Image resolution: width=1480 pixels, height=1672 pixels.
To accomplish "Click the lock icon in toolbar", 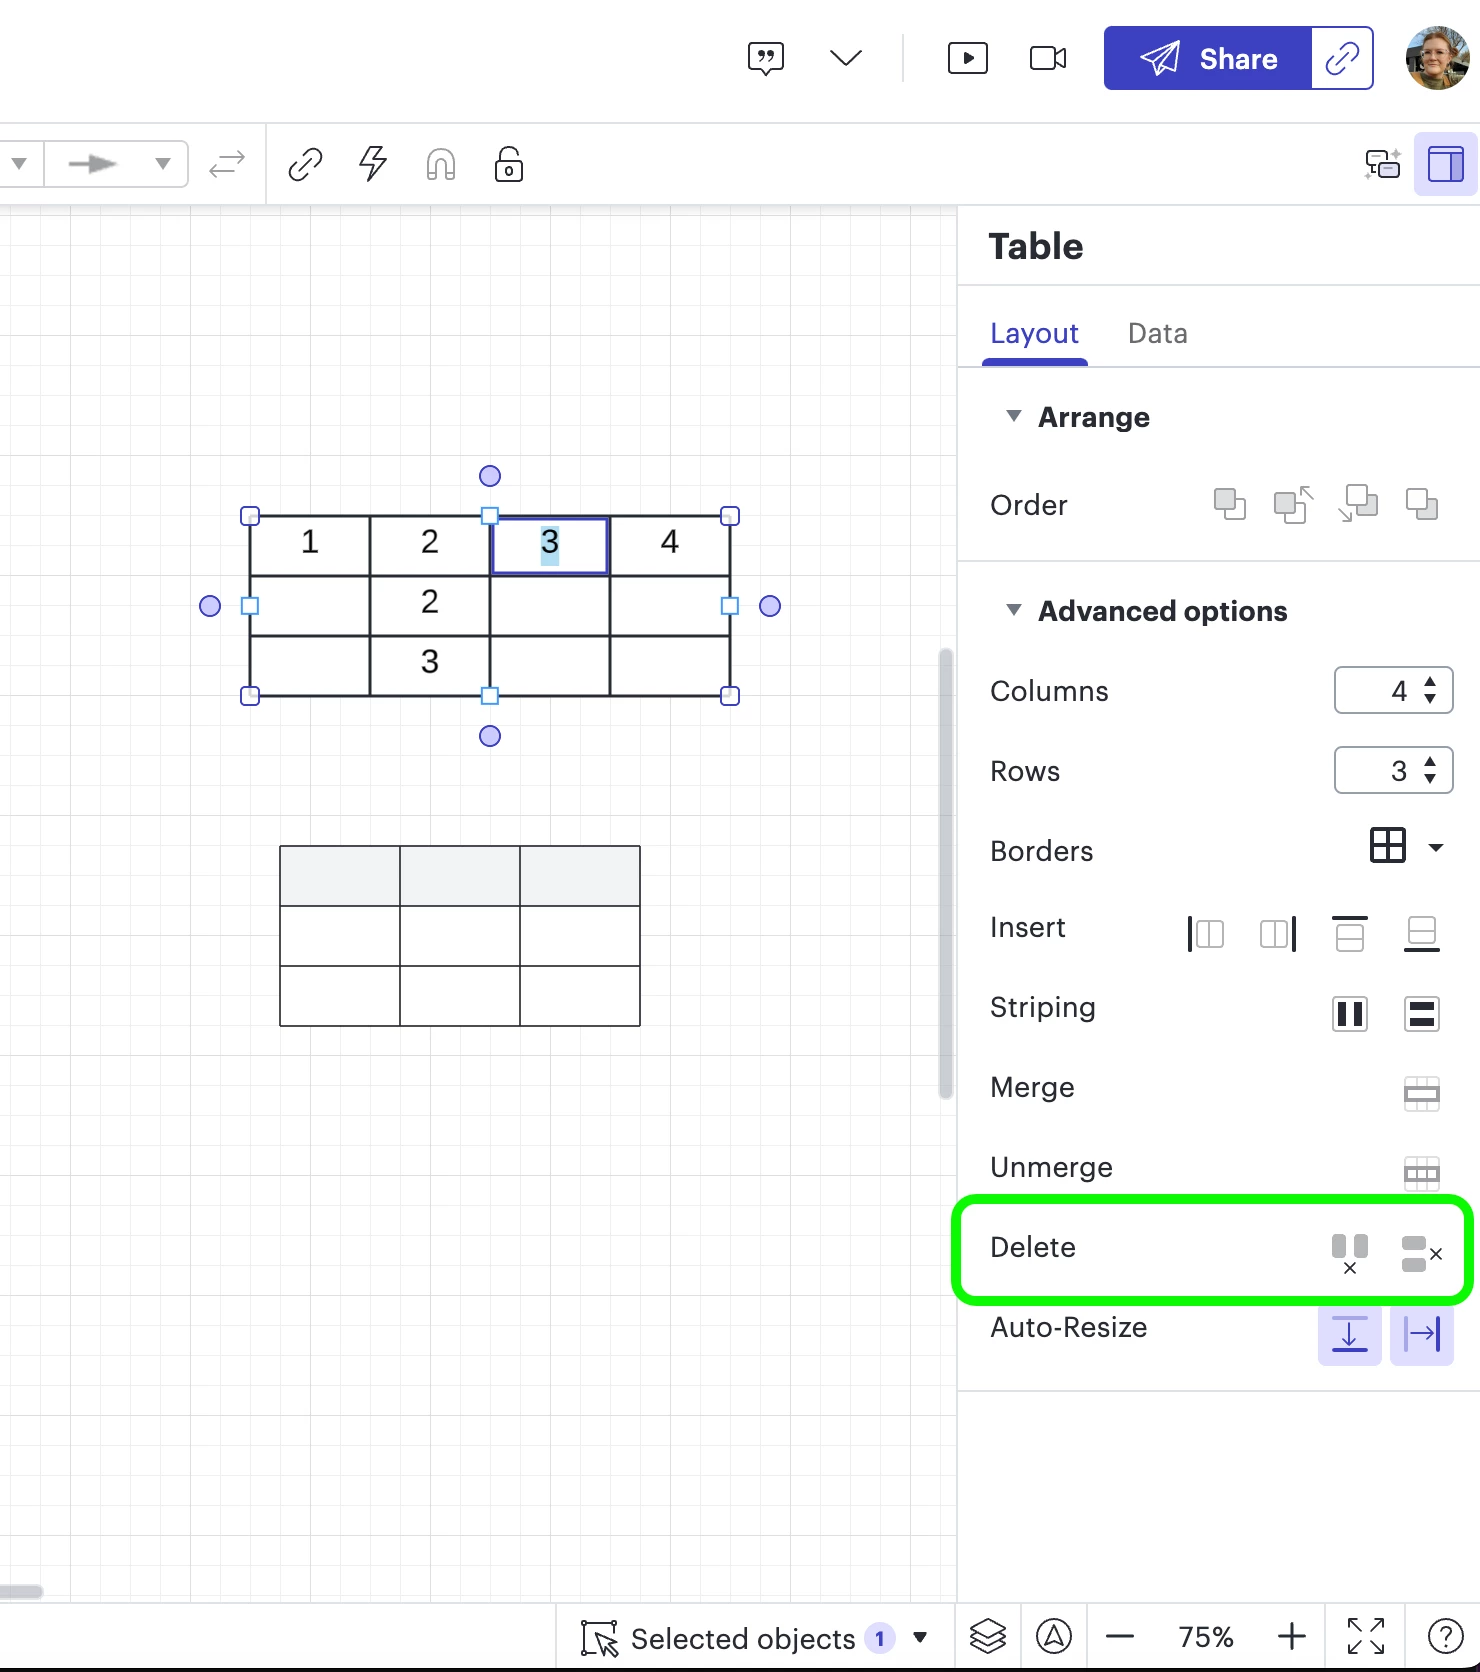I will [508, 164].
